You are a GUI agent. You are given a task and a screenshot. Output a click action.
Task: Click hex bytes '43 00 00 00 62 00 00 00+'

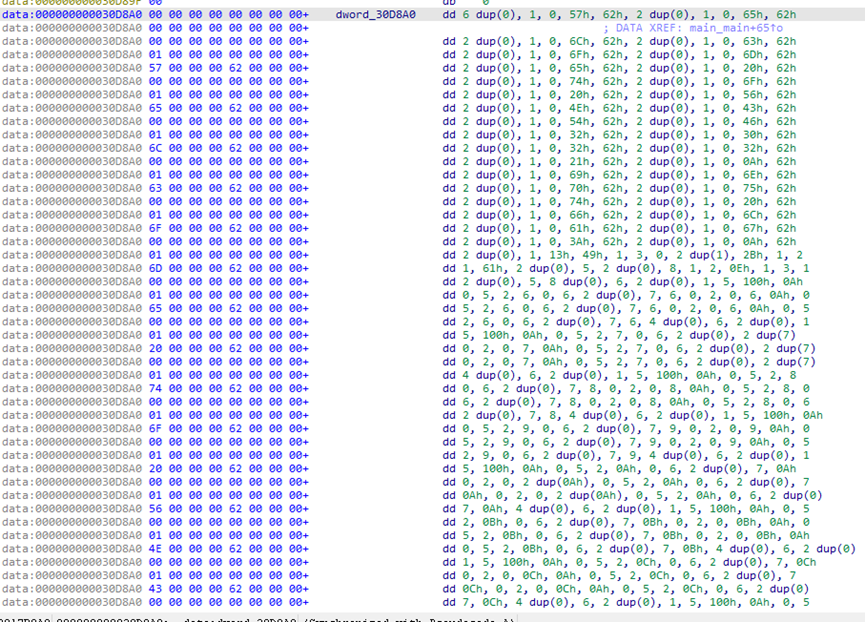(x=229, y=589)
